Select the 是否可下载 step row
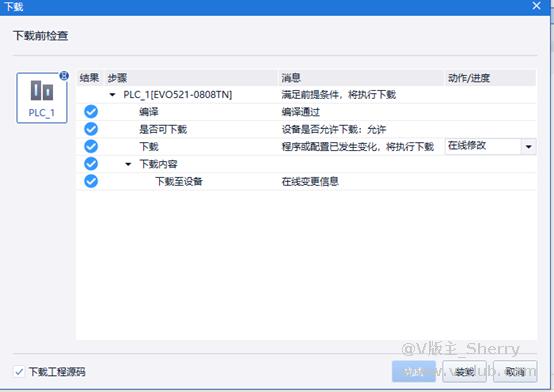 click(x=306, y=129)
